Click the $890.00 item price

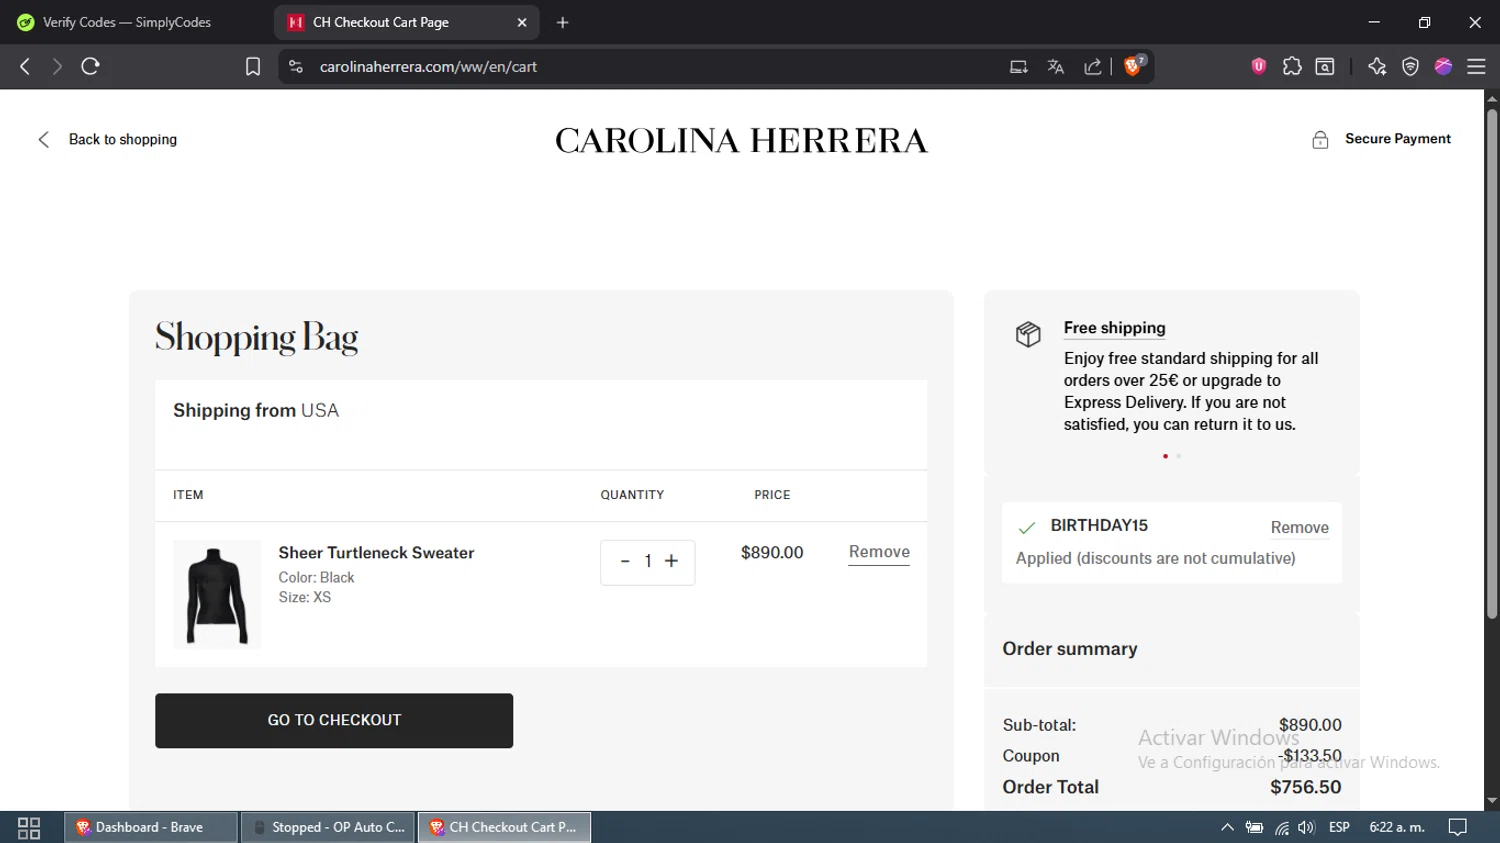772,553
